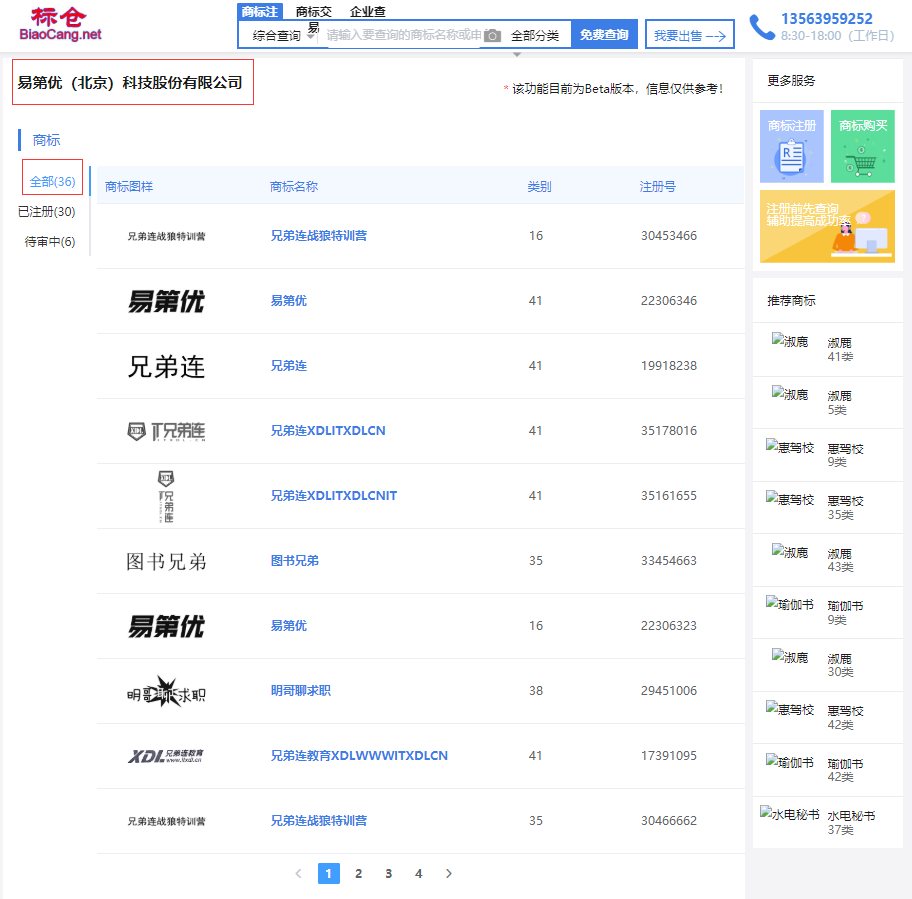Open recommended trademark 淑鹿 5类
Screen dimensions: 912x899
[x=828, y=402]
